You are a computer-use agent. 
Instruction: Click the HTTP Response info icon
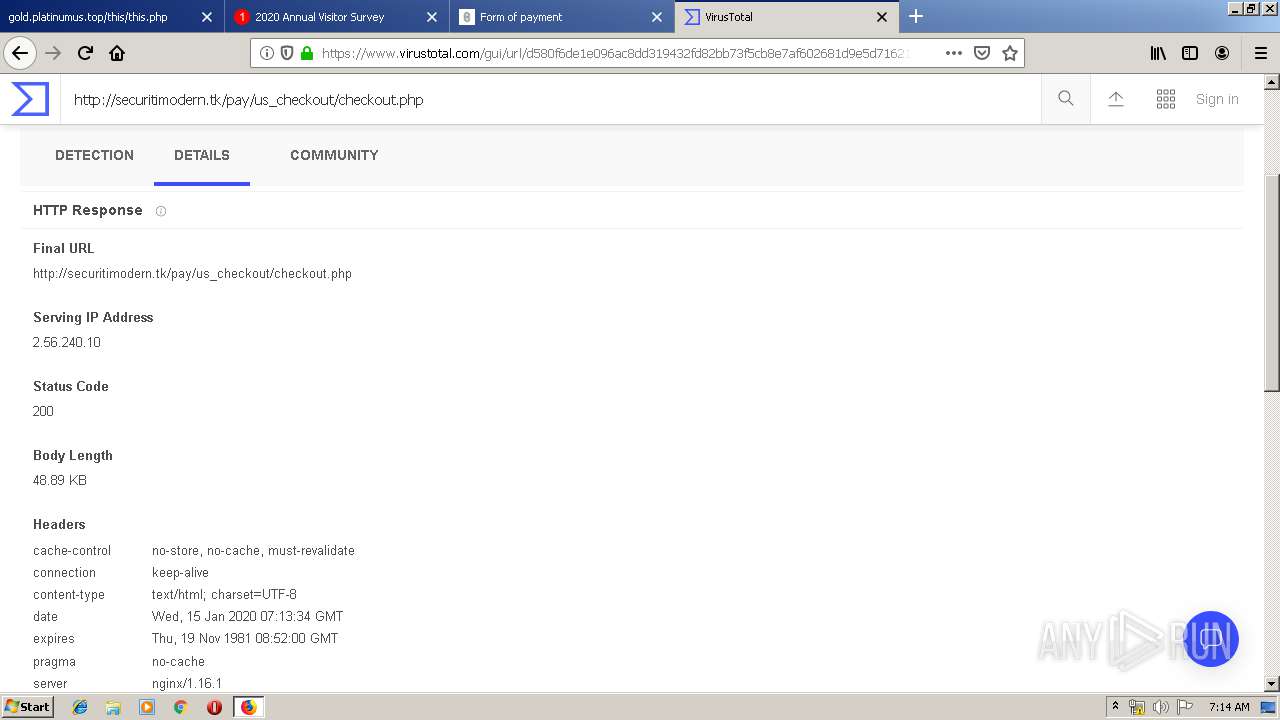point(161,211)
